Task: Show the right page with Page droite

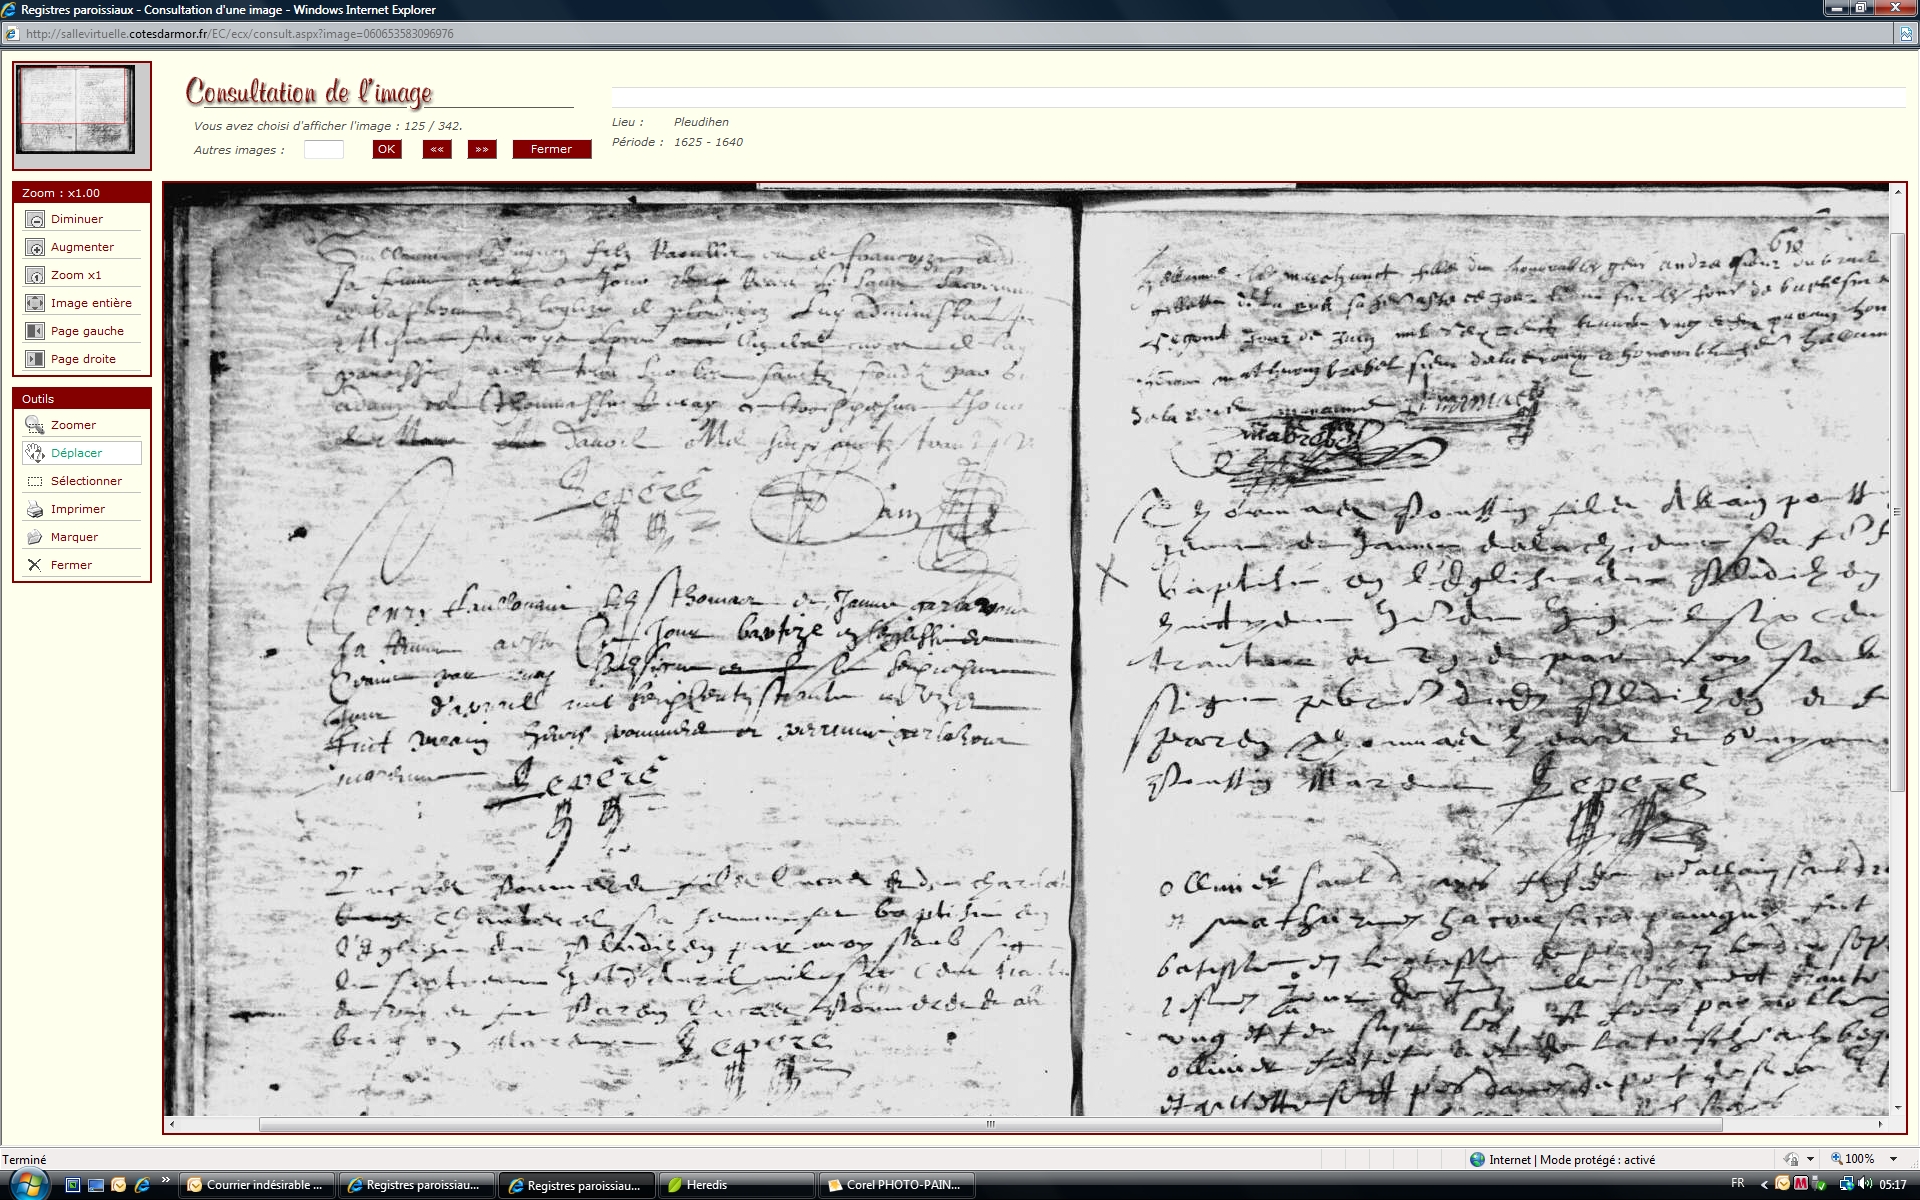Action: point(35,359)
